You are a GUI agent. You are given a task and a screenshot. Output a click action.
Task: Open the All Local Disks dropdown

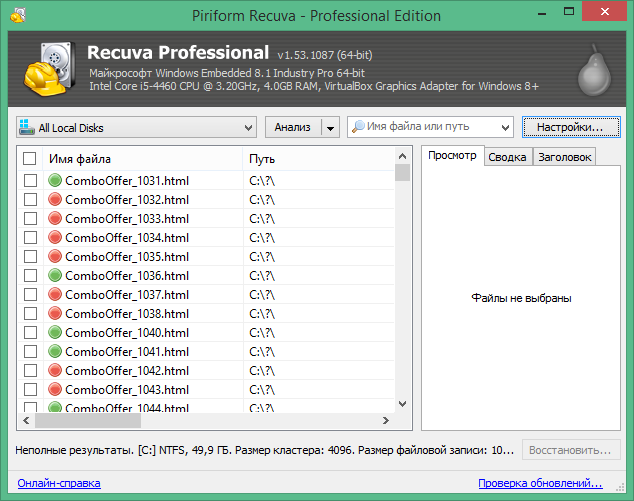click(137, 127)
